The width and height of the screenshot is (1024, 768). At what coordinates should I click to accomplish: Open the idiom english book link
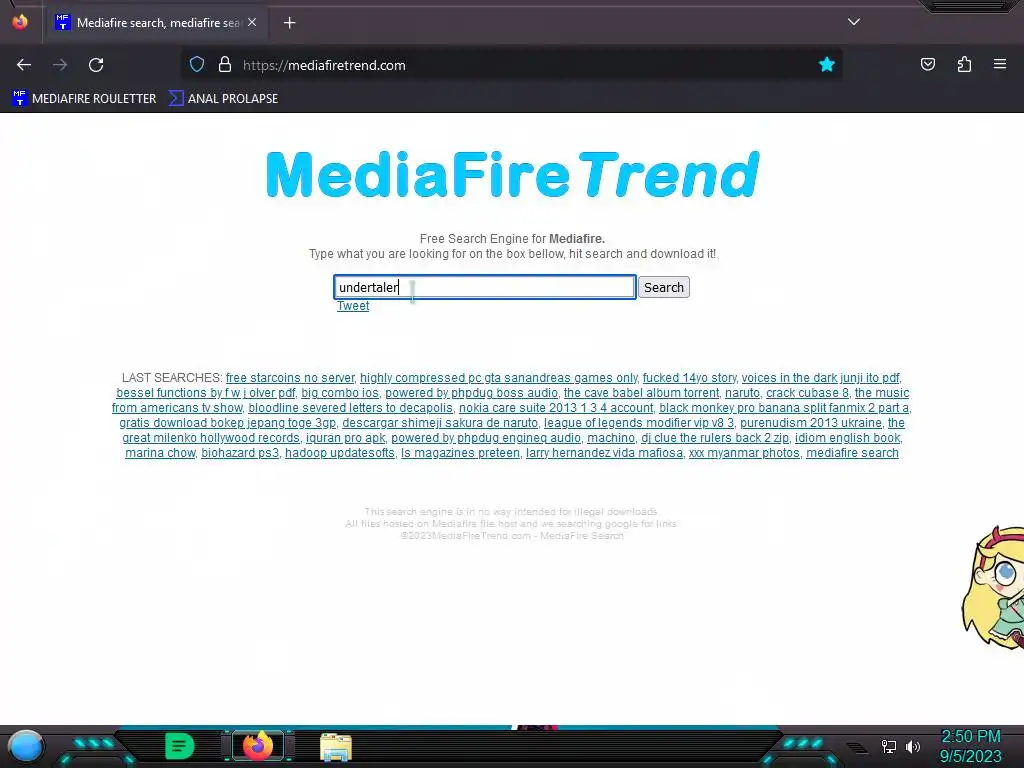pos(847,438)
